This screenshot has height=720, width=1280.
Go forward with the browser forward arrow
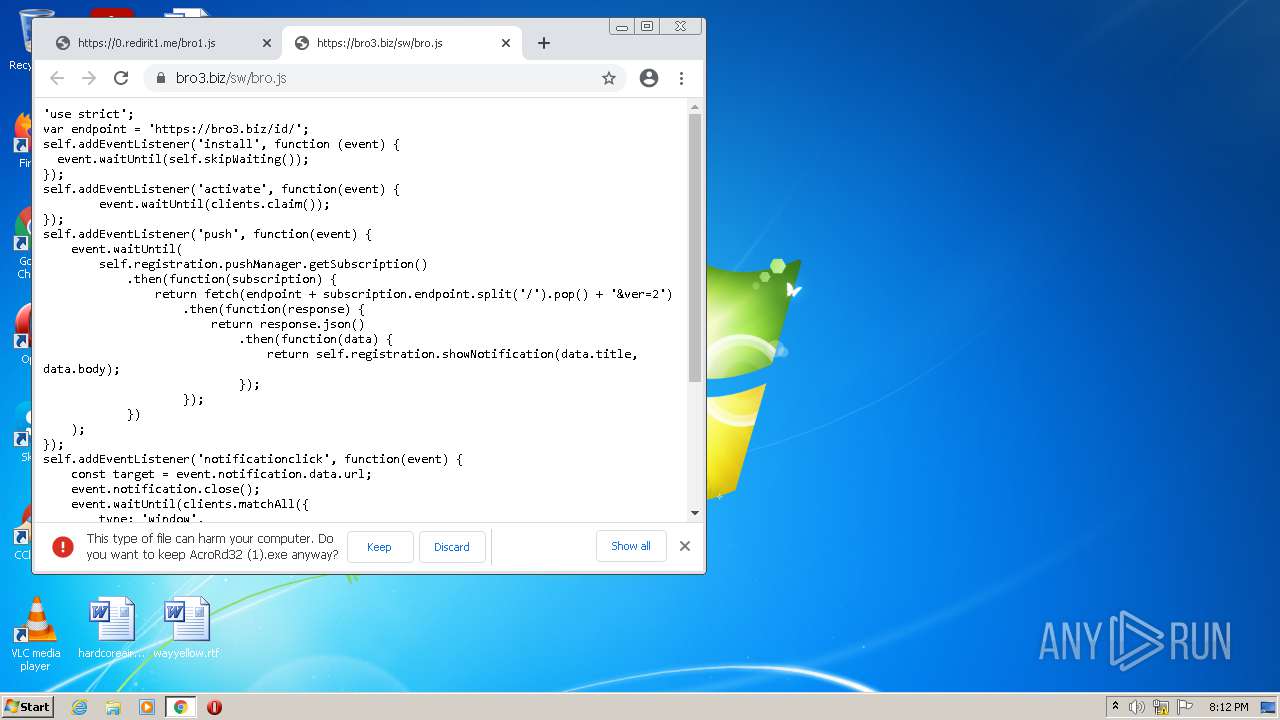tap(89, 78)
